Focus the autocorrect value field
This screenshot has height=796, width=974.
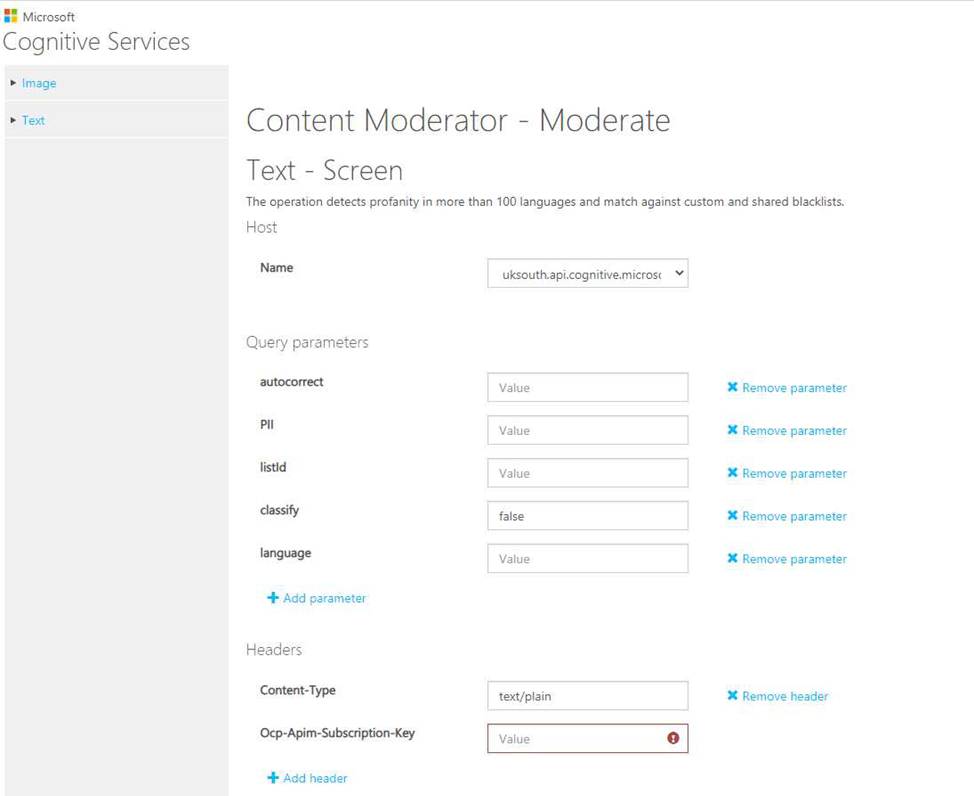tap(588, 388)
